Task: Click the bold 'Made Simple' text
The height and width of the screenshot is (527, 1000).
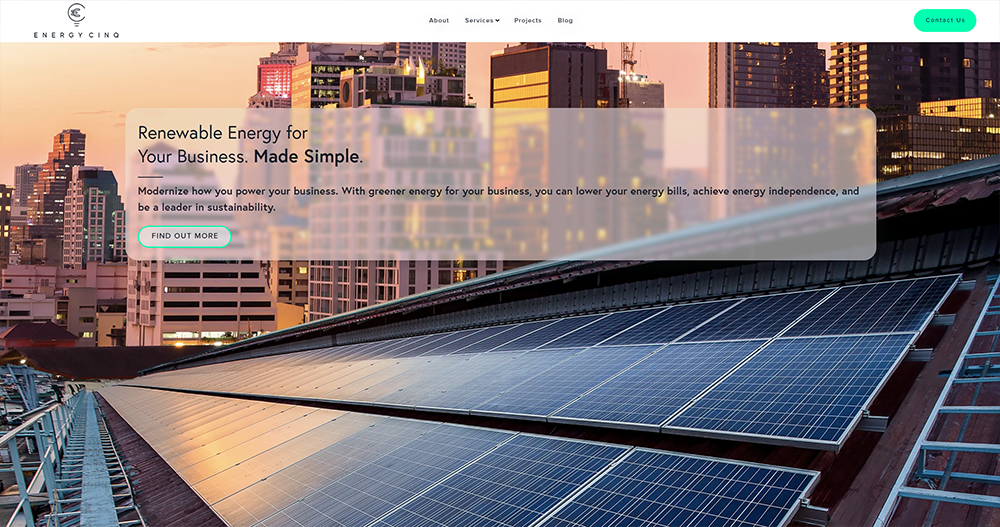Action: pyautogui.click(x=307, y=157)
